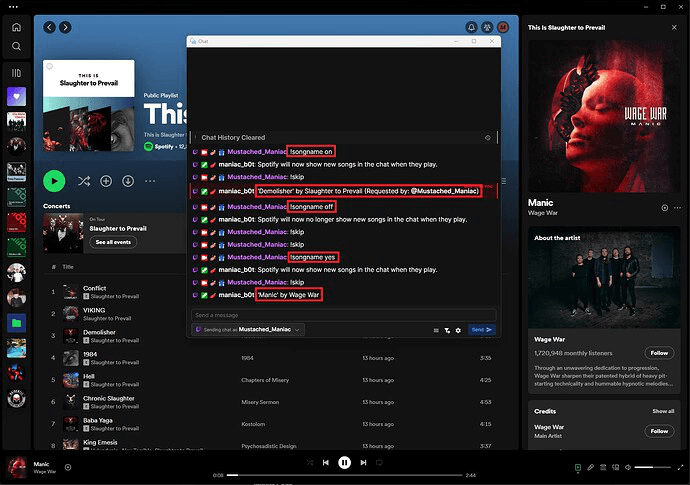Open the play queue
This screenshot has width=690, height=485.
603,467
